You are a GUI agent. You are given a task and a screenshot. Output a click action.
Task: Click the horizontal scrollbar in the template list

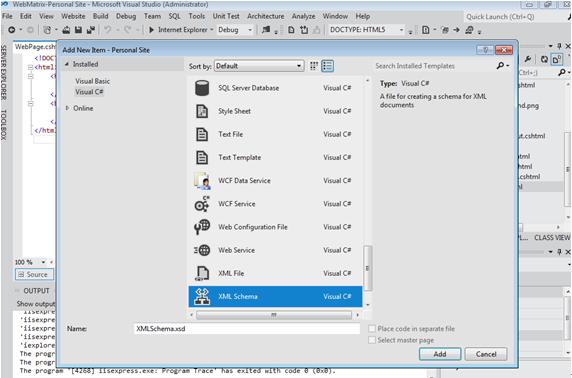[274, 315]
